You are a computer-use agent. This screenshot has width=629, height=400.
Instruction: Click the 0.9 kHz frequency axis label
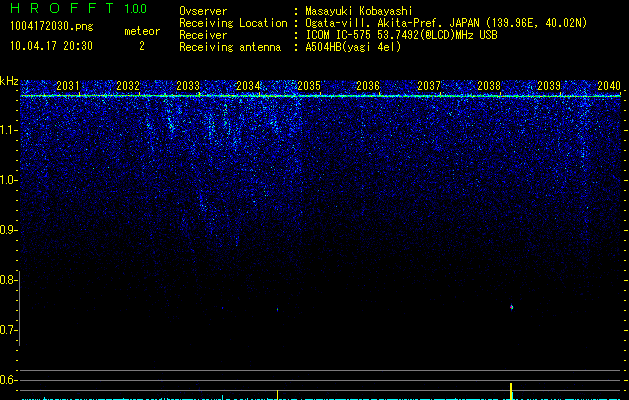[x=9, y=230]
